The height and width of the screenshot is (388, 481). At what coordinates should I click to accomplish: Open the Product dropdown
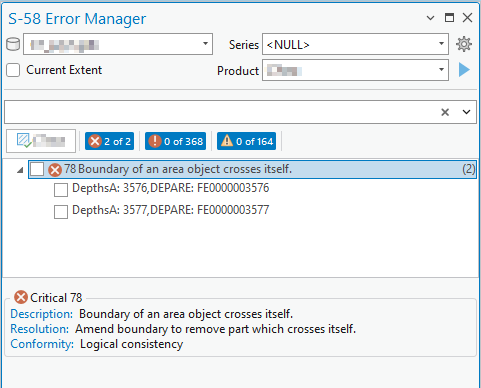(441, 70)
